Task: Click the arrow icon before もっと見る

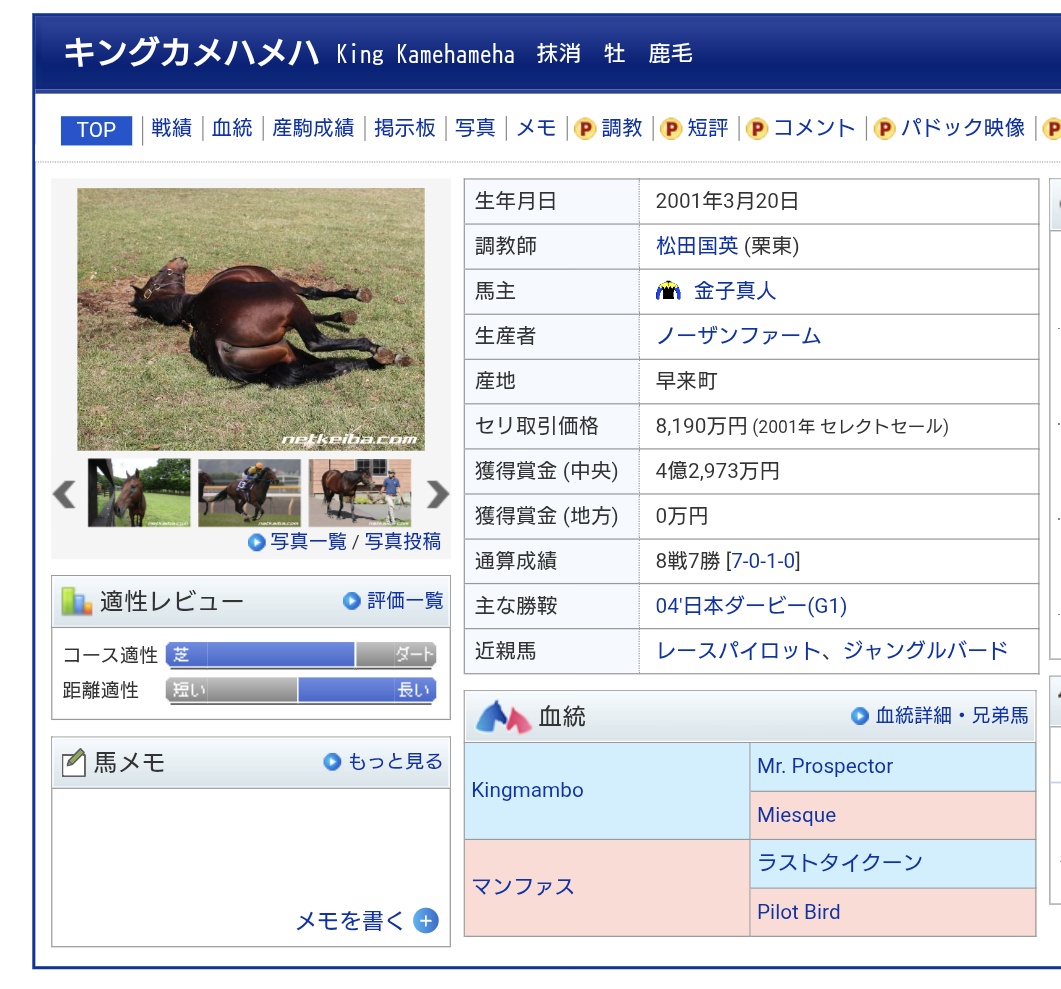Action: click(332, 762)
